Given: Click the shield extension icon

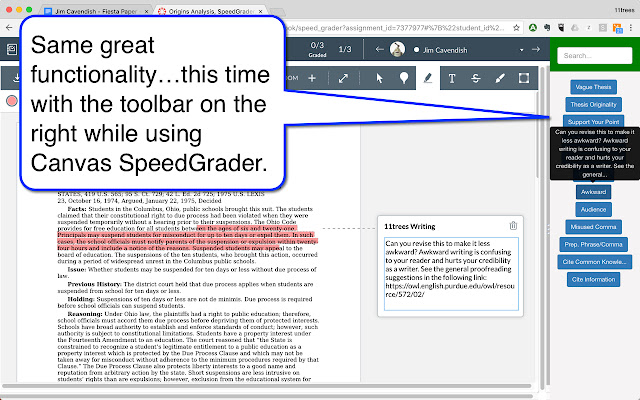Looking at the screenshot, I should pyautogui.click(x=561, y=28).
